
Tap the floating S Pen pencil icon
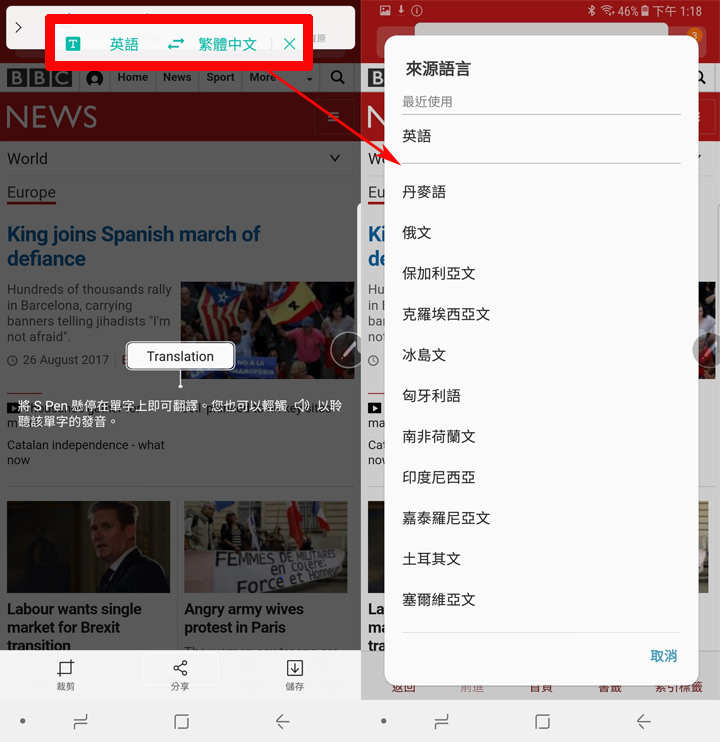click(x=346, y=350)
